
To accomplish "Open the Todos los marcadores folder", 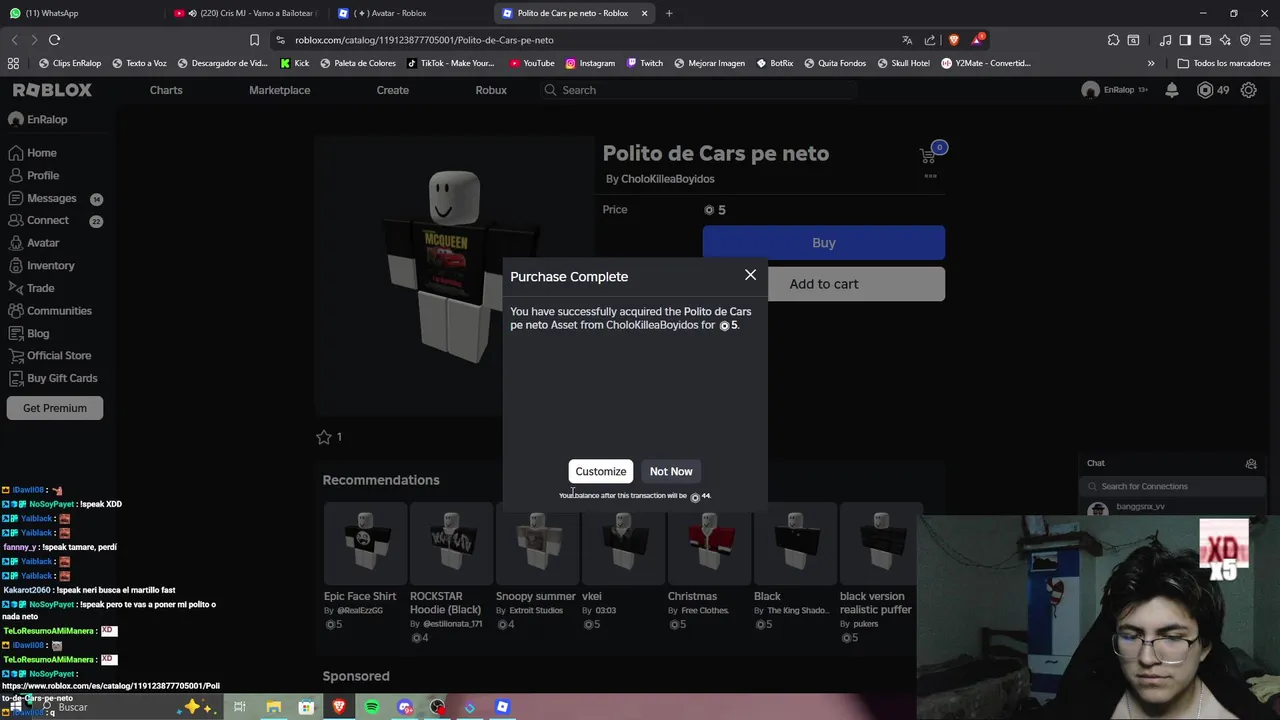I will [1224, 63].
